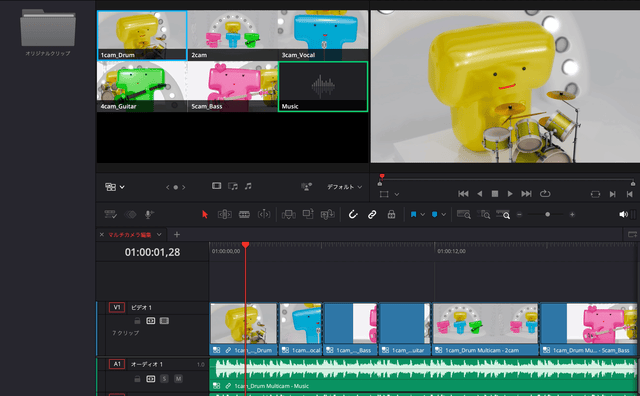This screenshot has width=640, height=396.
Task: Zoom out timeline with minus button
Action: (x=519, y=214)
